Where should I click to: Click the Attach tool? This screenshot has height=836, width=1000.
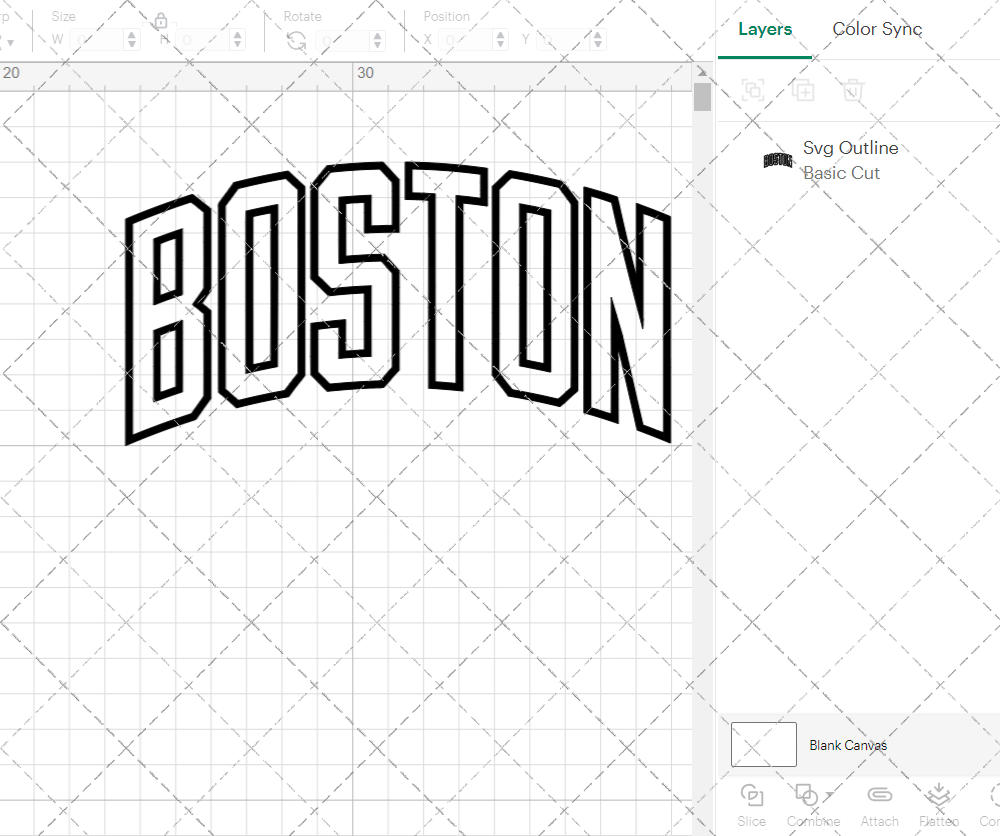(879, 806)
